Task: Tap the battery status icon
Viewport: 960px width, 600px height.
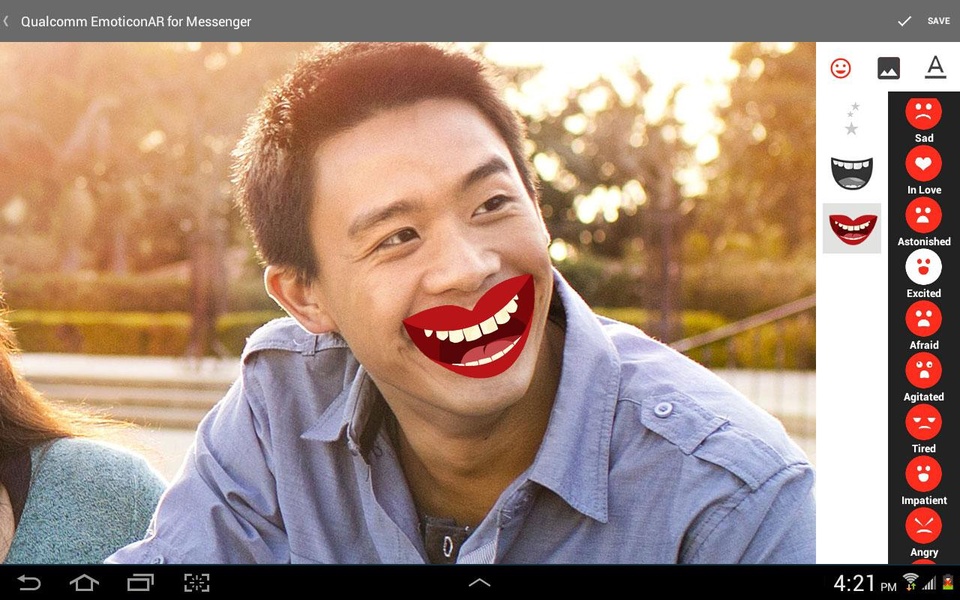Action: [948, 582]
